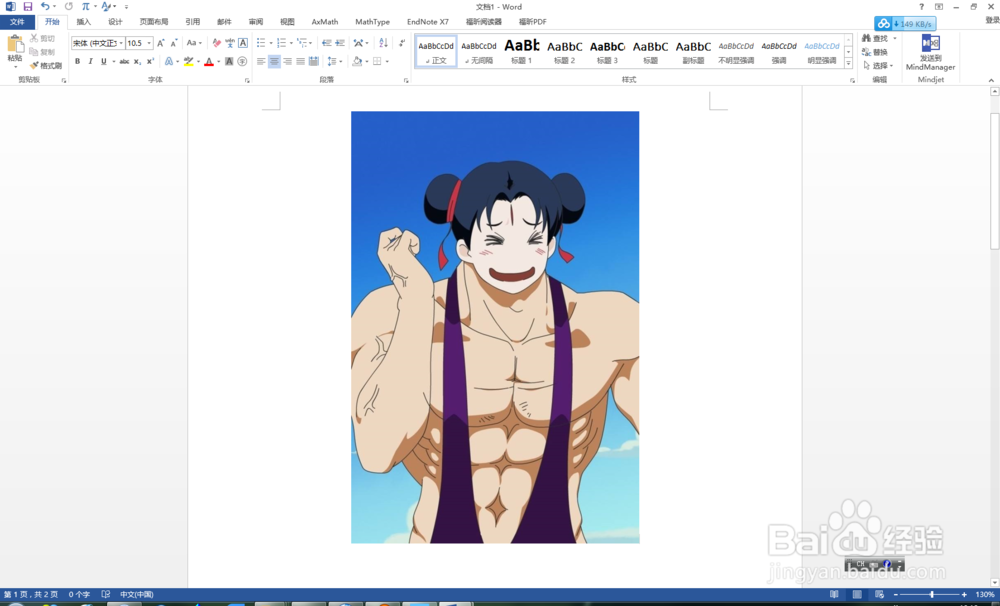Open the File (文件) tab
The image size is (1000, 606).
coord(17,22)
